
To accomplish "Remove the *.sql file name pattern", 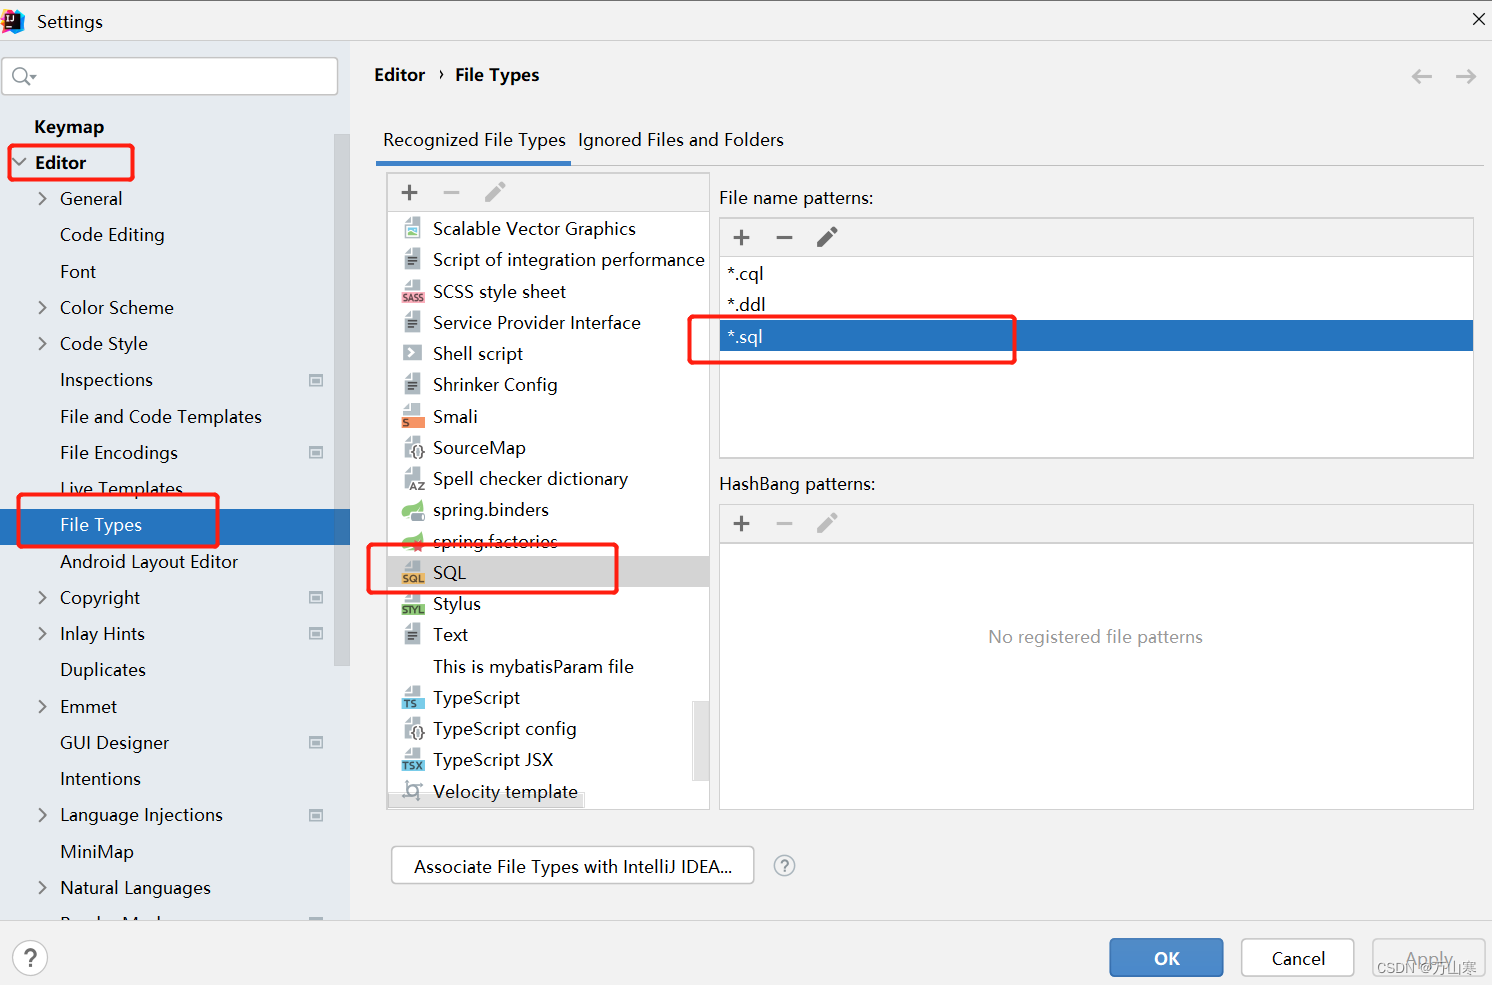I will coord(784,237).
